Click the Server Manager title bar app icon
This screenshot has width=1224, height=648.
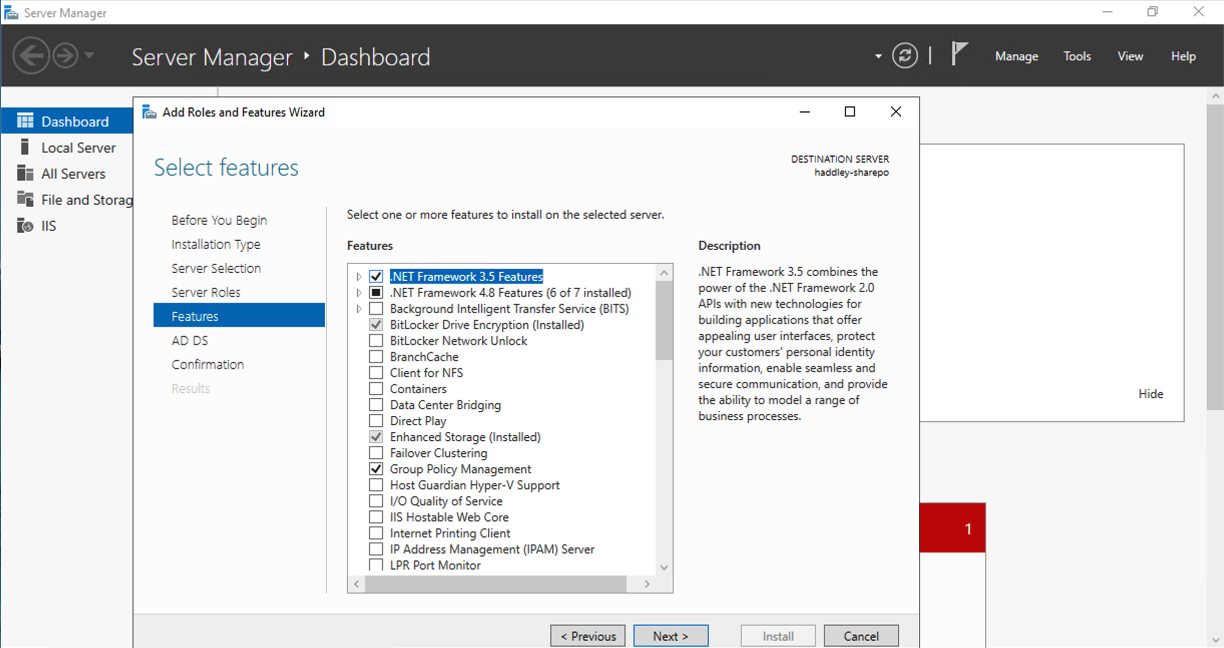point(11,13)
